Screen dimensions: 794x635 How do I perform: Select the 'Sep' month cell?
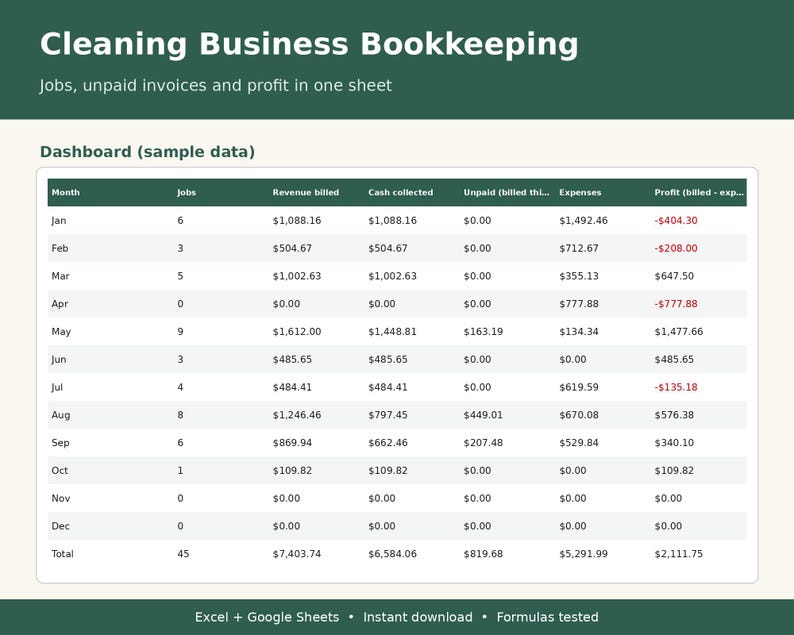[60, 443]
